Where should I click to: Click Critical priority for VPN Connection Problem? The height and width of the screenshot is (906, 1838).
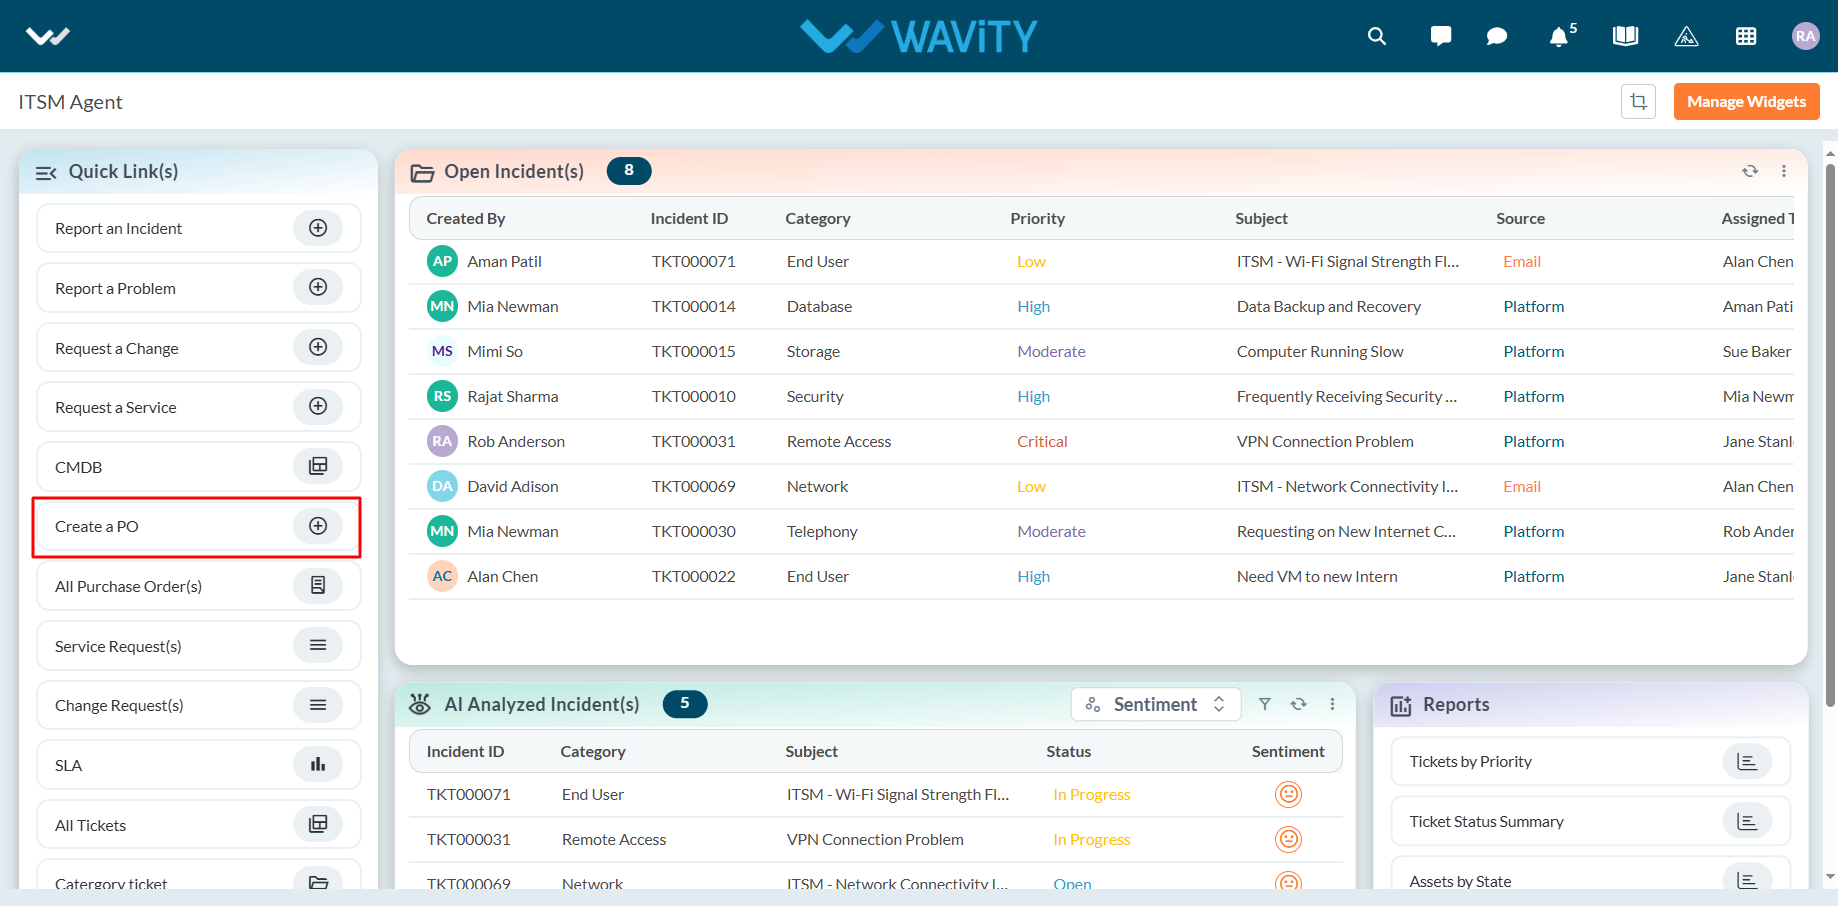click(1042, 441)
